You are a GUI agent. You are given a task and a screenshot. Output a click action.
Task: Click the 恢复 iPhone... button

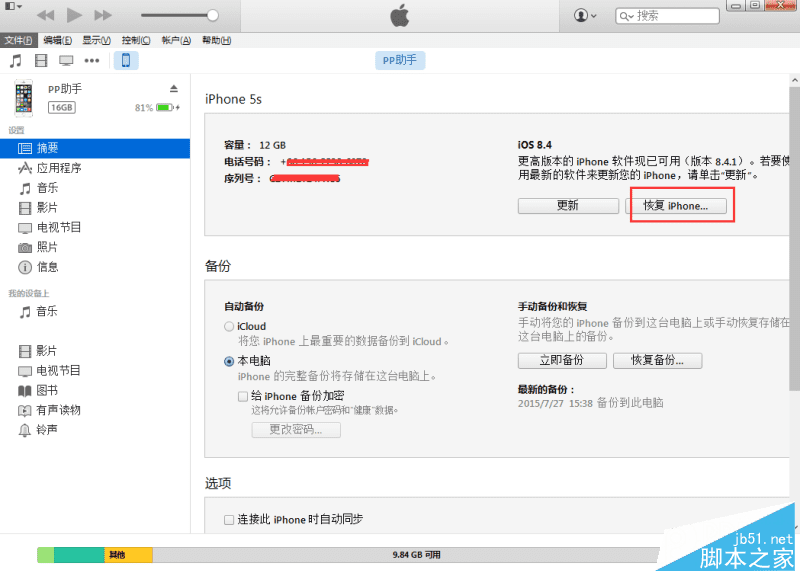pyautogui.click(x=681, y=205)
